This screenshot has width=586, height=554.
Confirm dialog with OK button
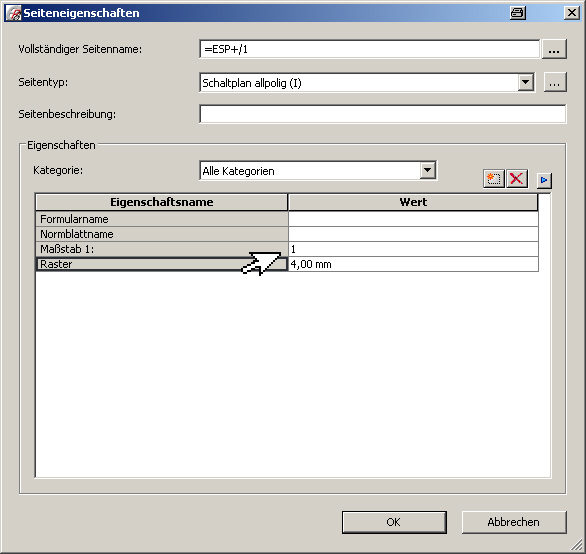pyautogui.click(x=394, y=522)
